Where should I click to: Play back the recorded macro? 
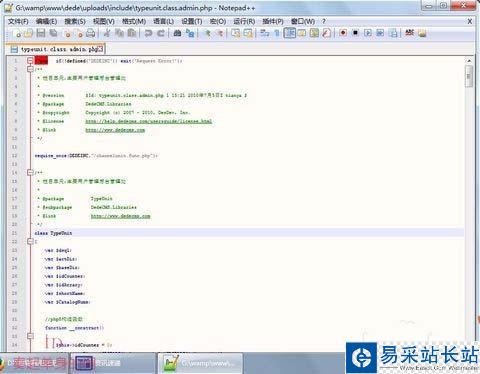(368, 33)
